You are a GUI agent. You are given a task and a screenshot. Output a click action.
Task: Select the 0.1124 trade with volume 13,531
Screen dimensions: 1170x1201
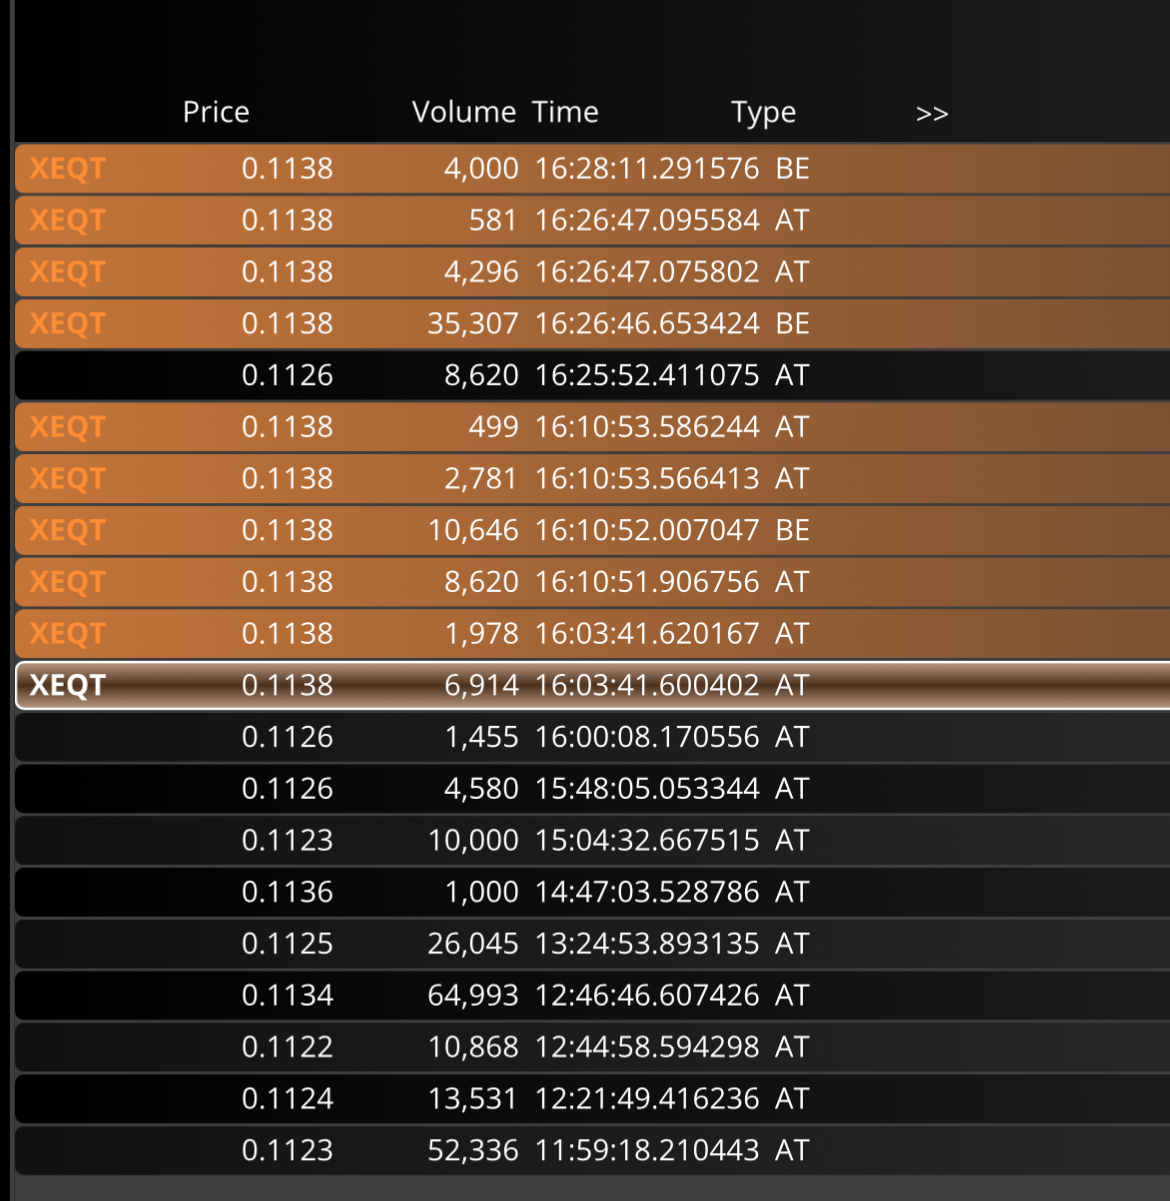click(592, 1098)
